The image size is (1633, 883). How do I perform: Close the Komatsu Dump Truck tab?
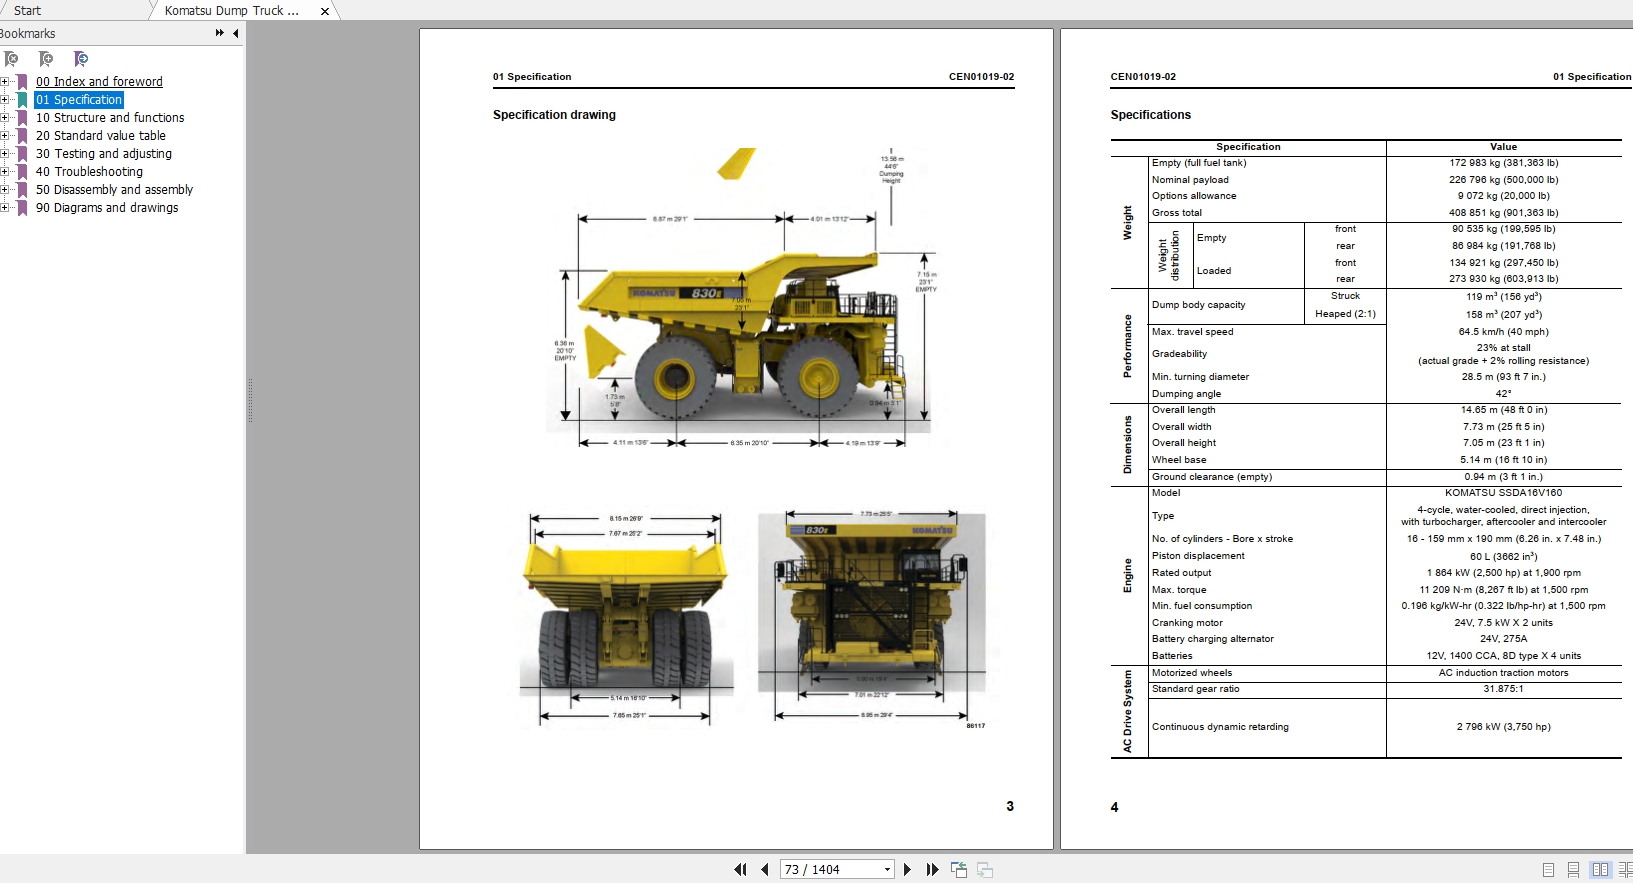point(325,11)
